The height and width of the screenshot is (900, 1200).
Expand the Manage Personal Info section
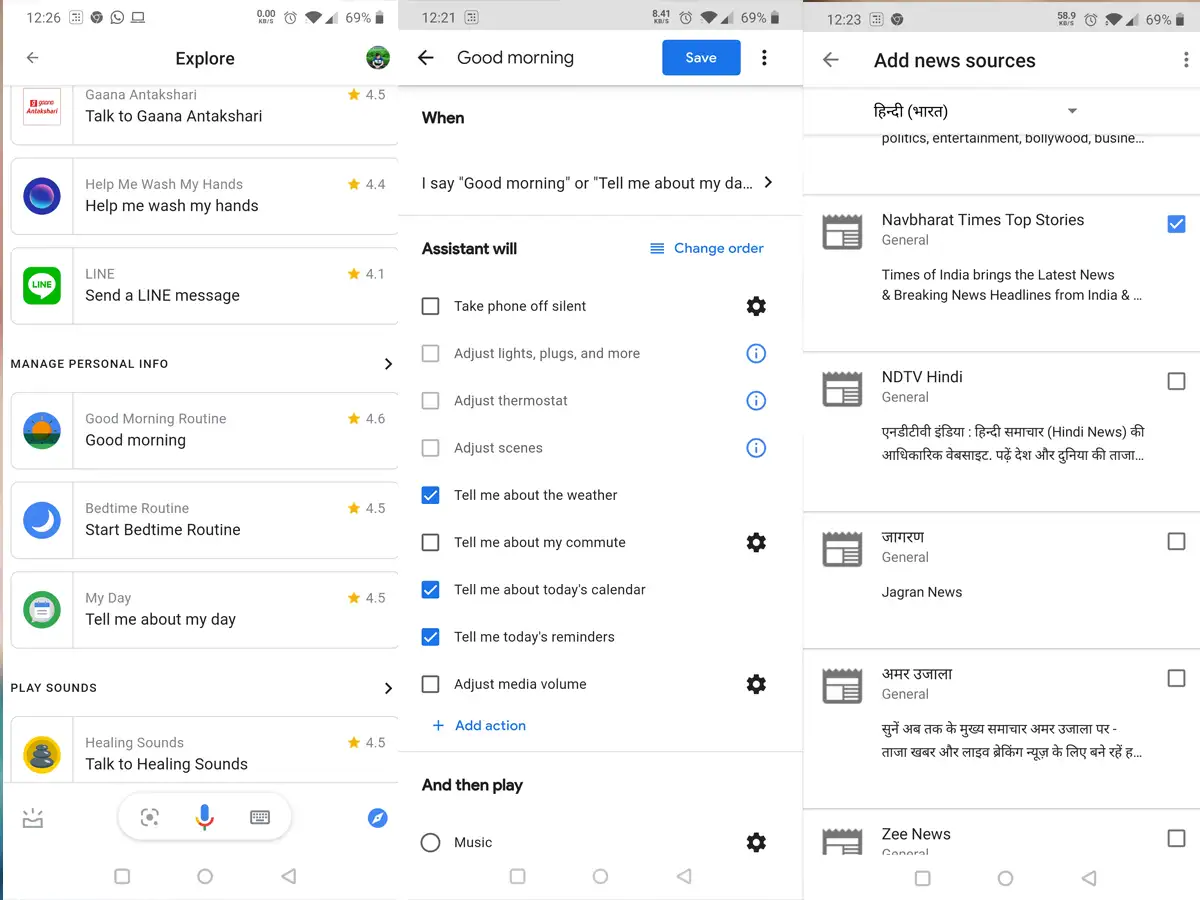point(388,364)
